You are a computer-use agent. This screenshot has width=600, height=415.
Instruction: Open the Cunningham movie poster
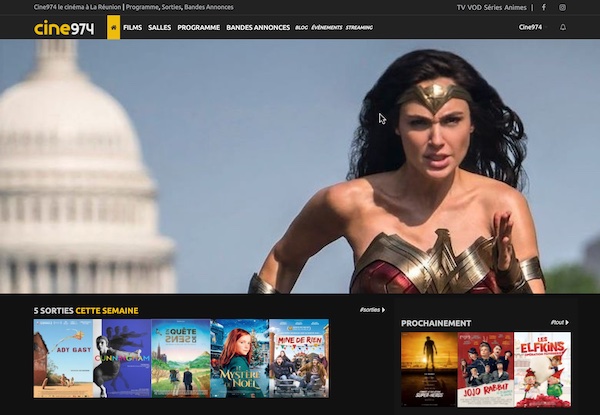coord(122,358)
